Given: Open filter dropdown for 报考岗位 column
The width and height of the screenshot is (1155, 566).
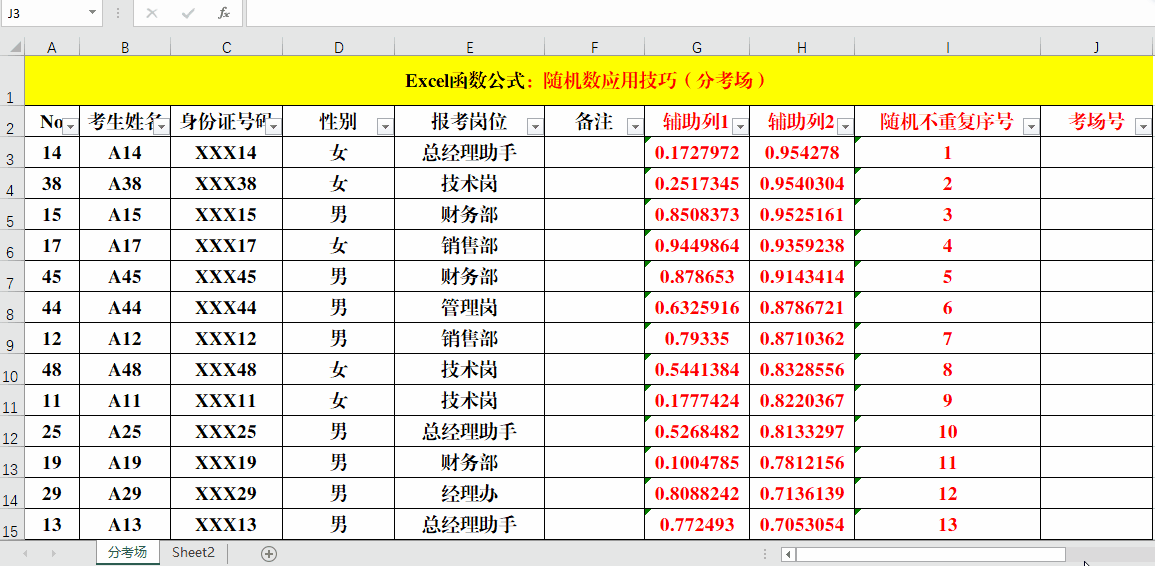Looking at the screenshot, I should 535,126.
